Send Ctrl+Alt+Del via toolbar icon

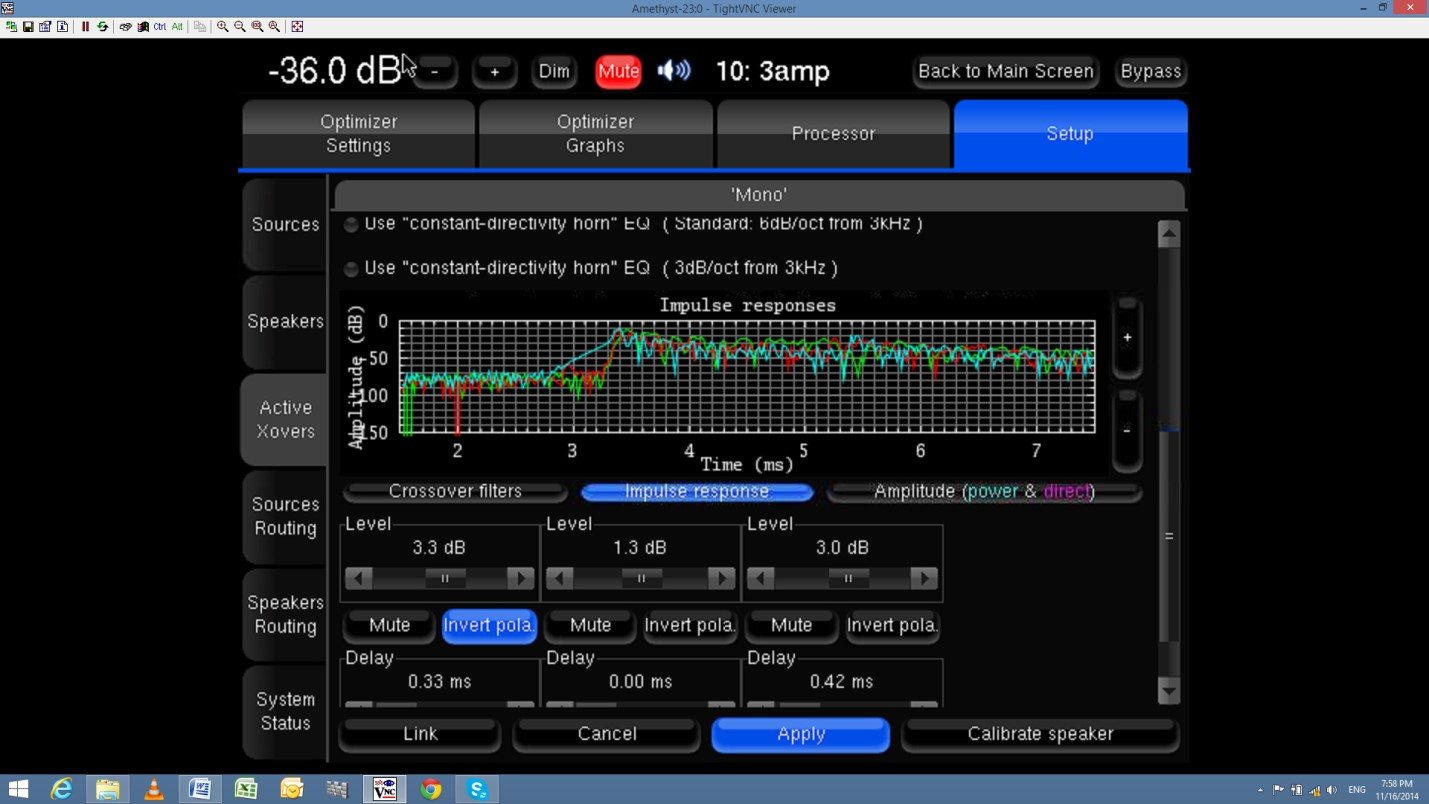pyautogui.click(x=126, y=27)
